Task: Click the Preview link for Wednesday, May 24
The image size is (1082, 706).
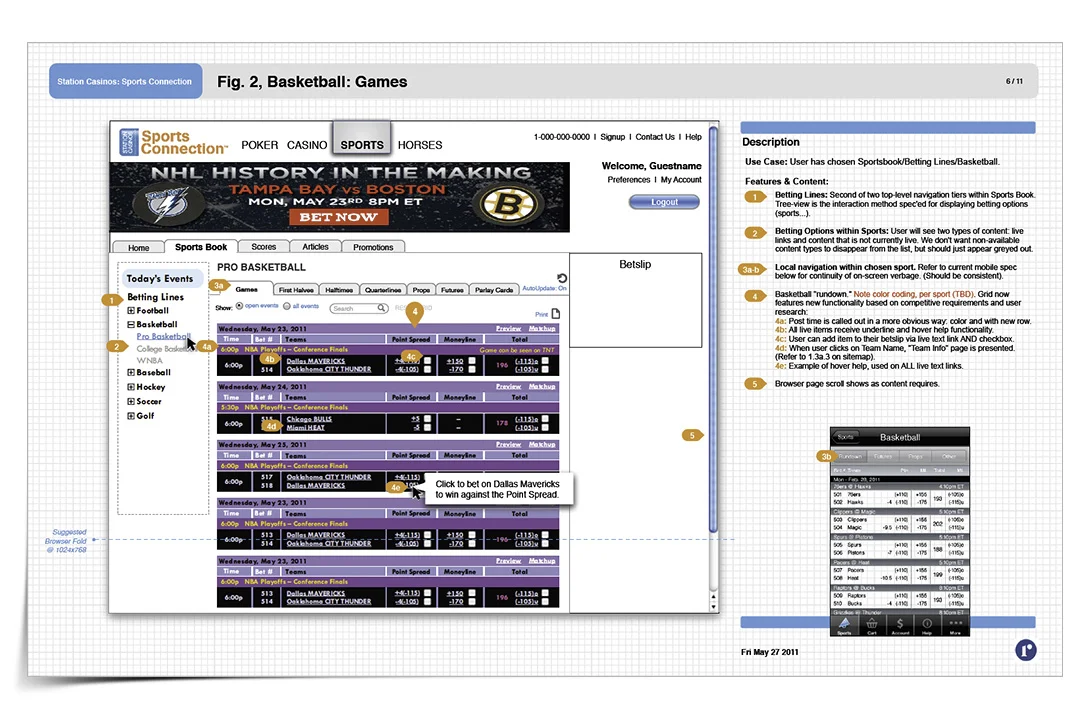Action: (509, 386)
